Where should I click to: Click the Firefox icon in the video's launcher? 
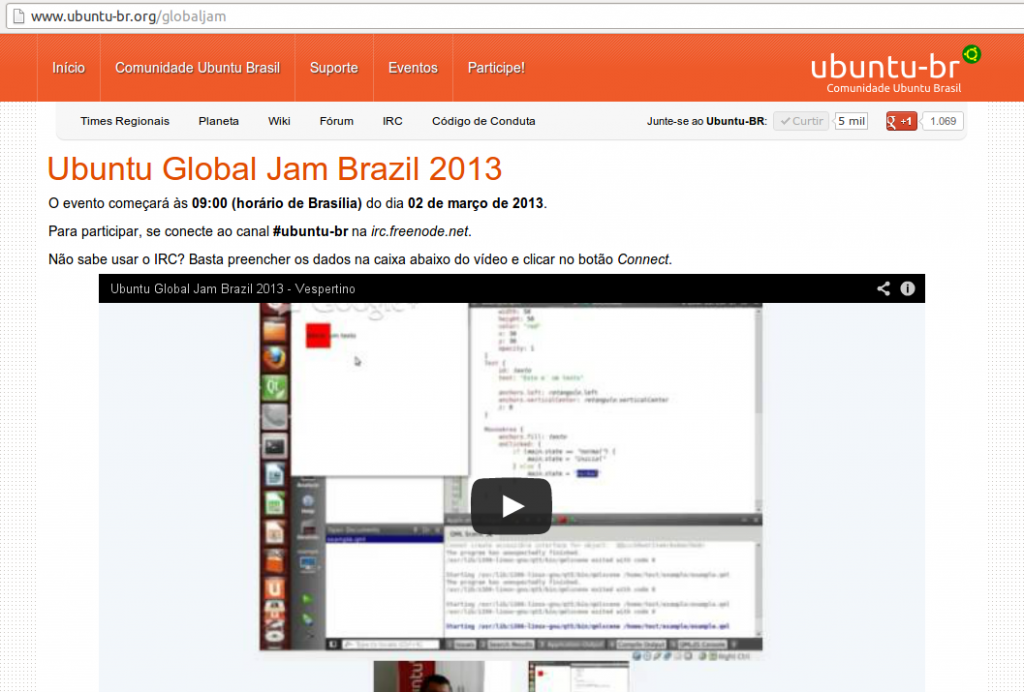click(274, 358)
